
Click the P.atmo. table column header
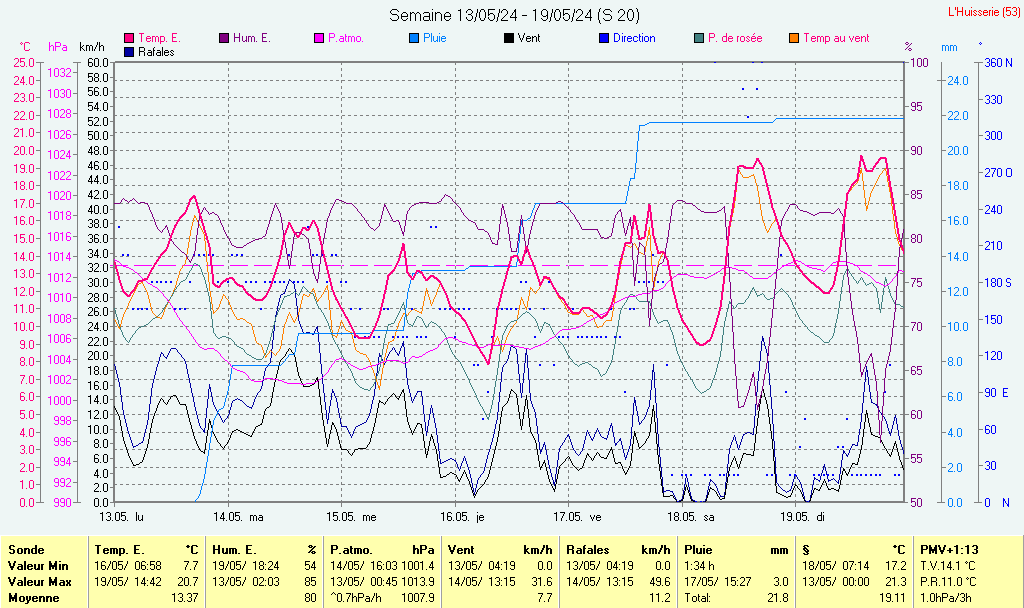[x=351, y=550]
